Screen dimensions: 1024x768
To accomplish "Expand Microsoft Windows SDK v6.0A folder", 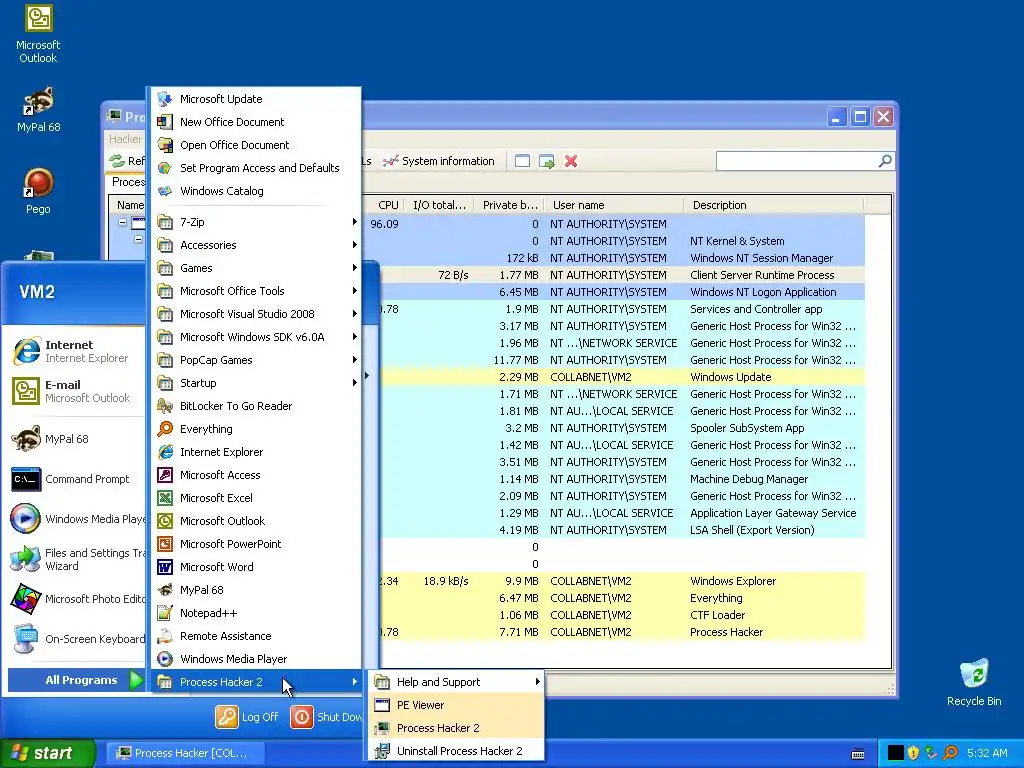I will tap(257, 337).
